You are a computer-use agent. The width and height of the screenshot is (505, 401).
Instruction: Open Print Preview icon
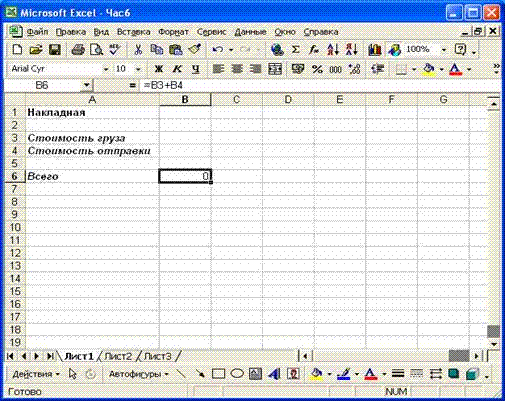coord(97,50)
